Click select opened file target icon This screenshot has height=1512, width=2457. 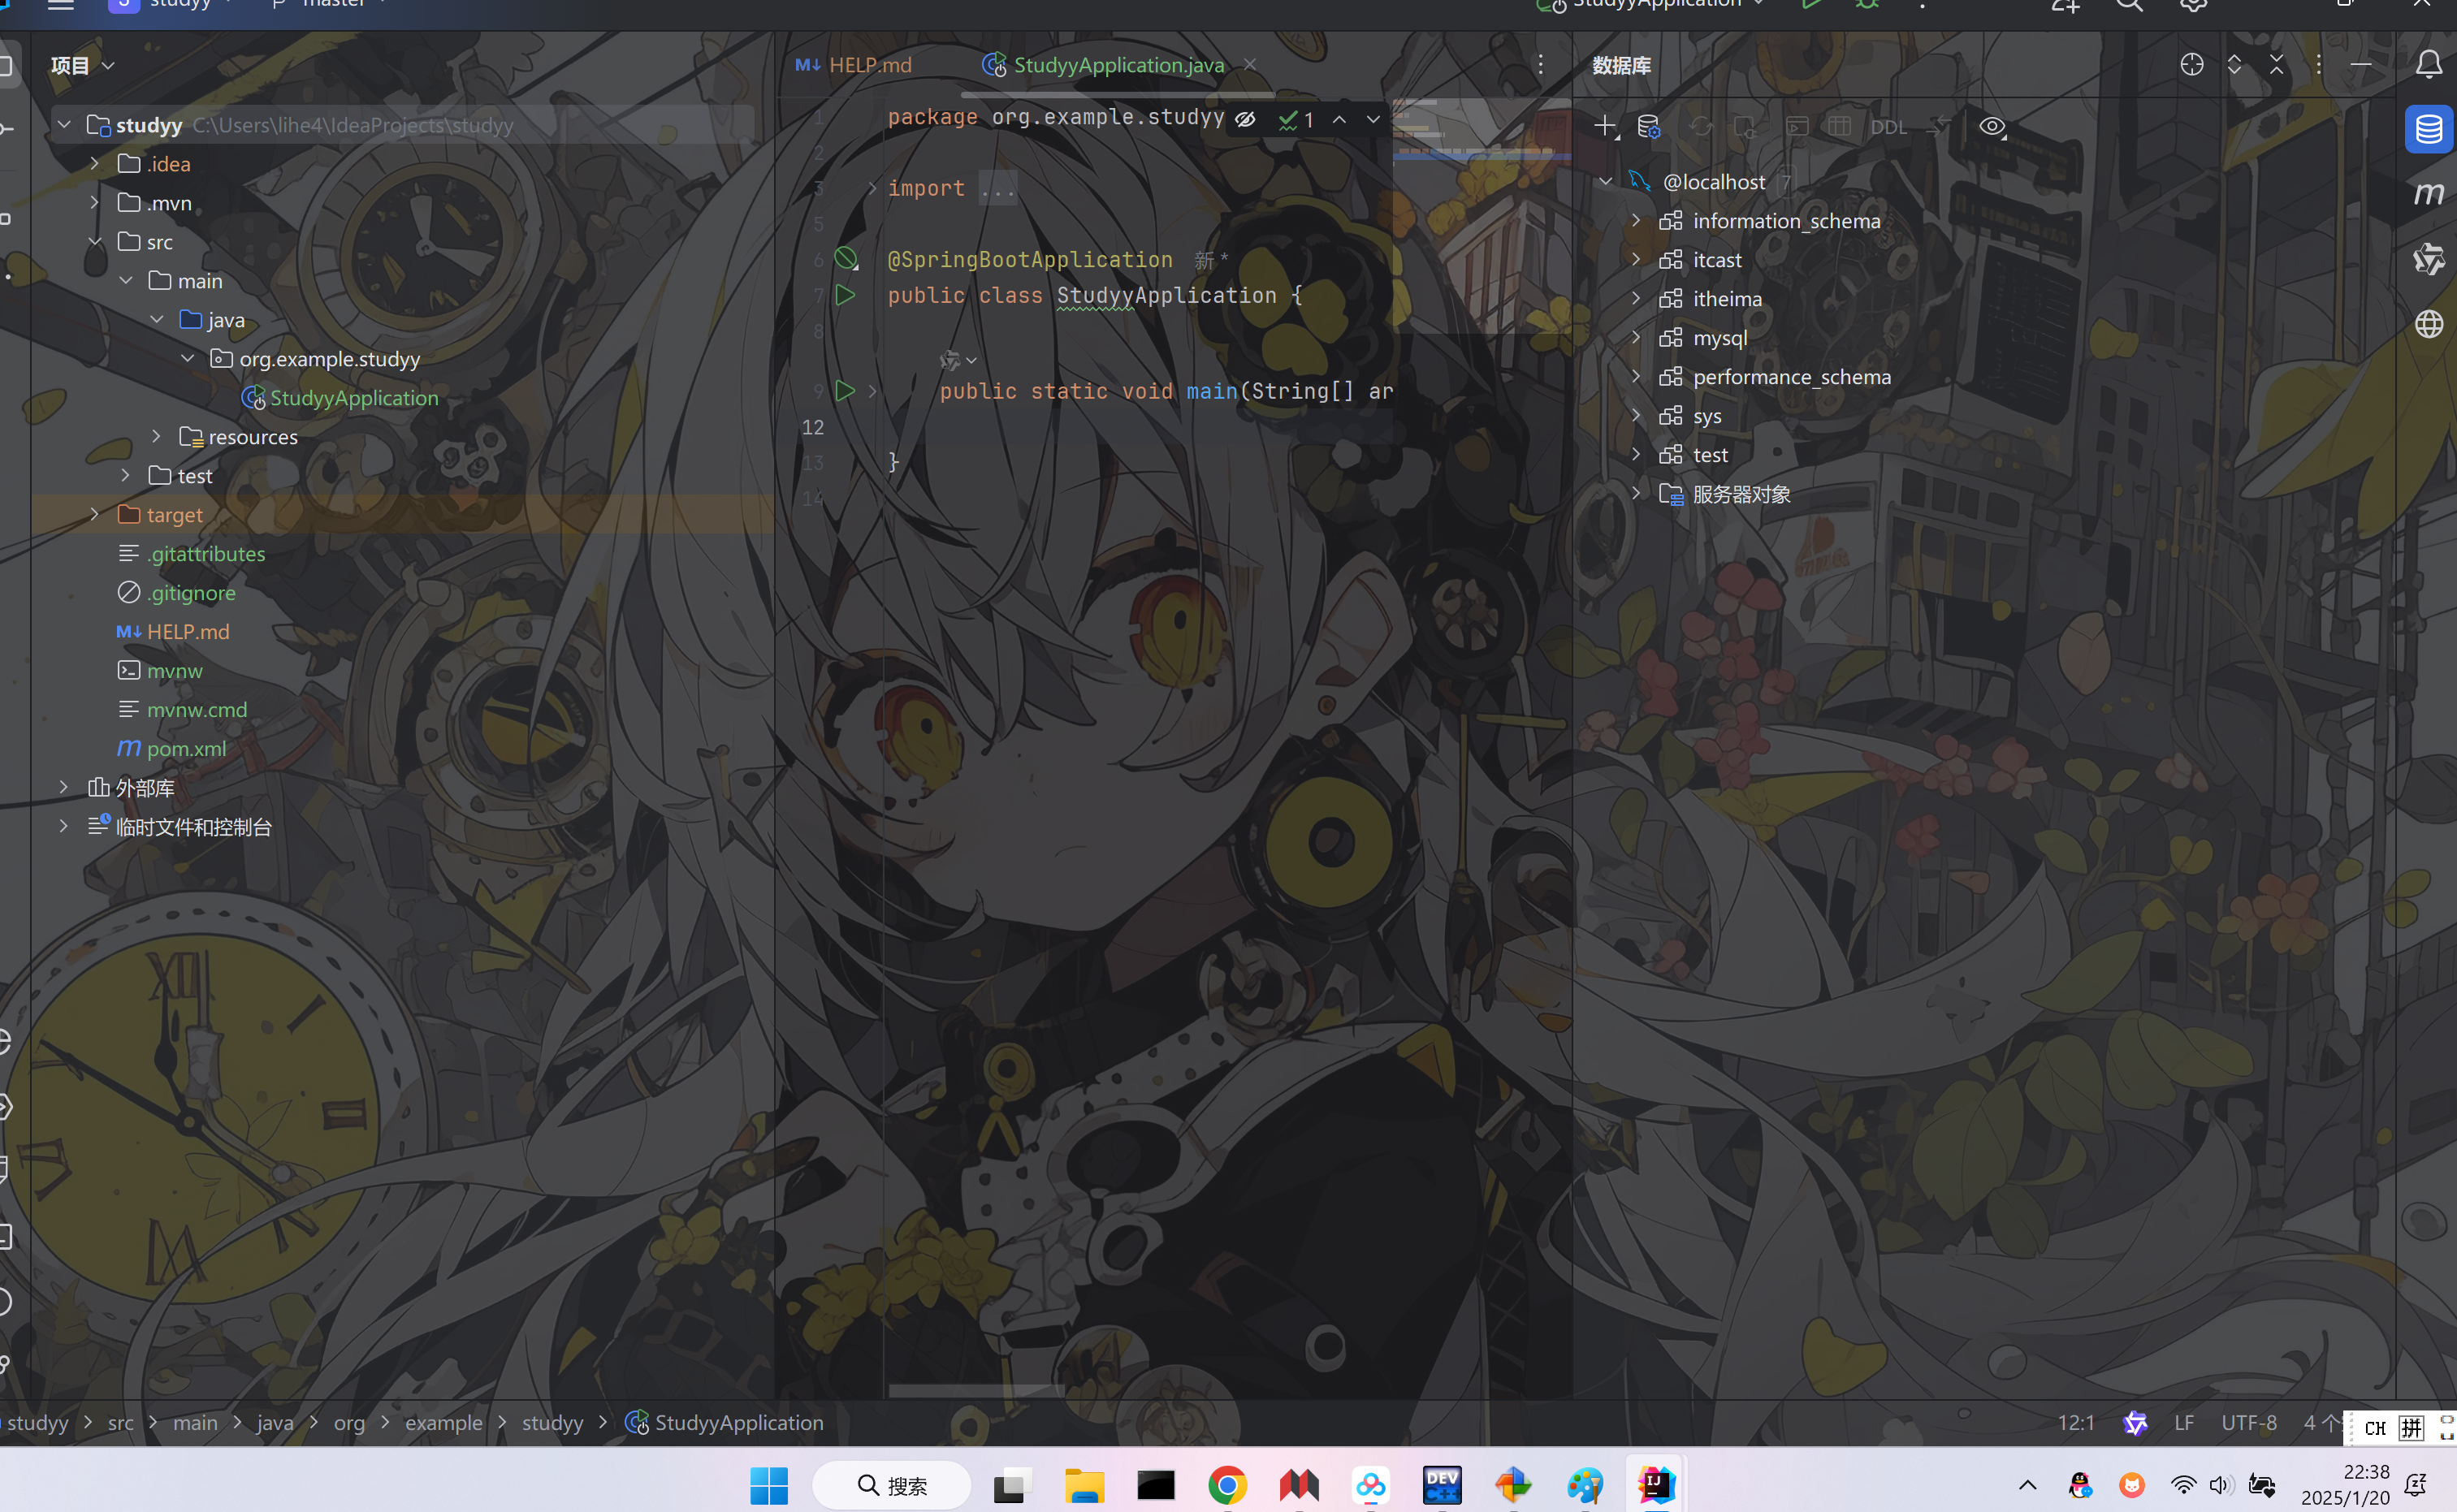point(2191,64)
